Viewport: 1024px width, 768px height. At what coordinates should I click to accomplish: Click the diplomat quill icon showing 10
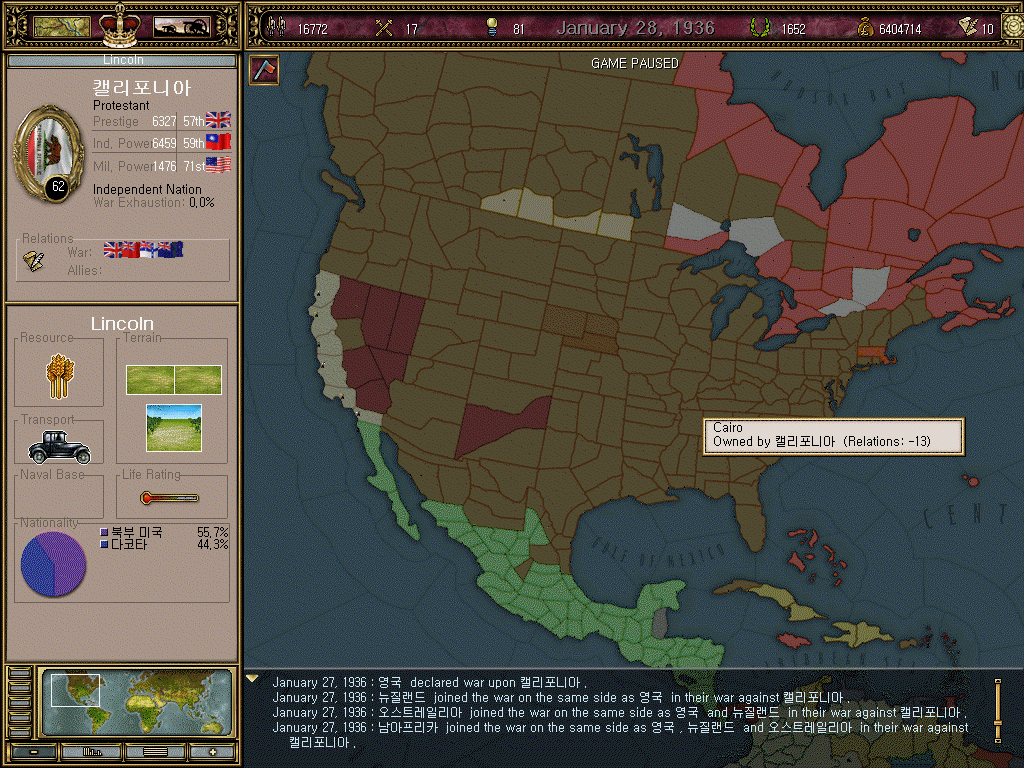click(x=968, y=27)
